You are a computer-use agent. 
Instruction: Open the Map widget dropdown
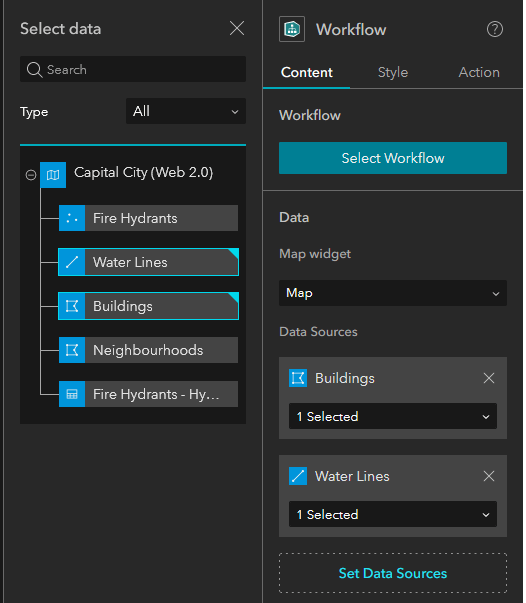393,293
